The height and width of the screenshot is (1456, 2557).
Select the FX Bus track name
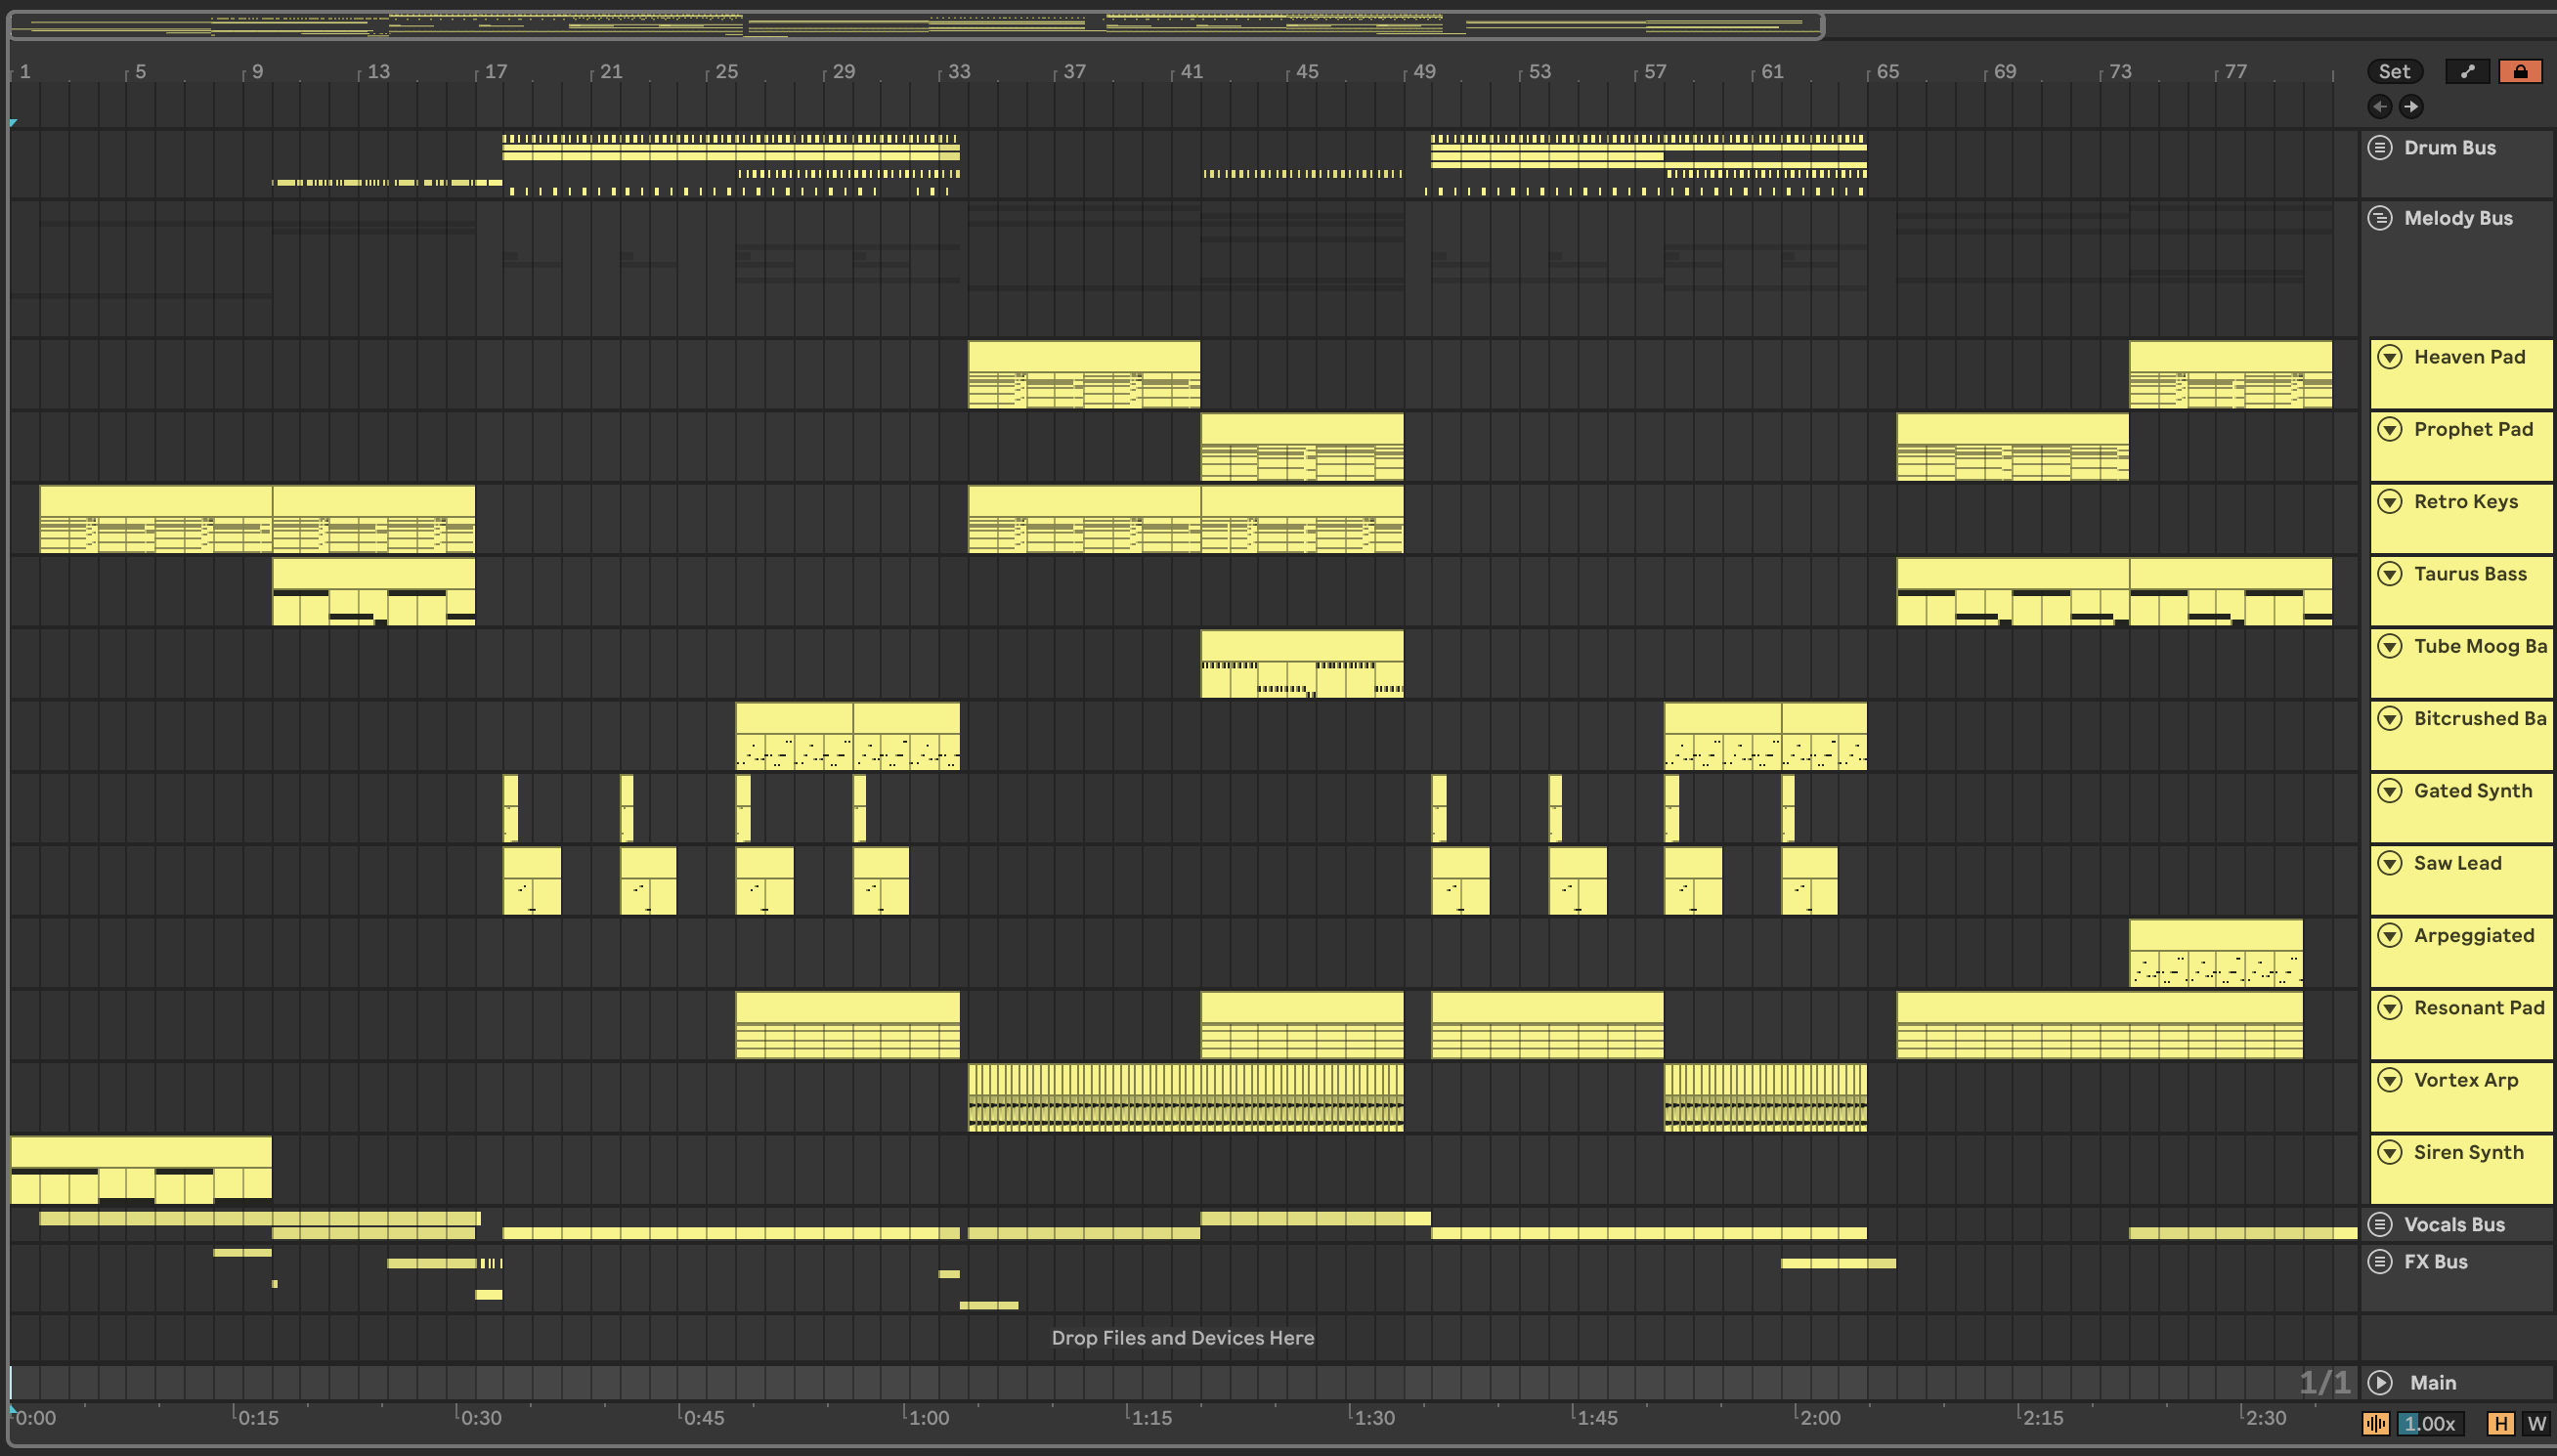coord(2435,1261)
